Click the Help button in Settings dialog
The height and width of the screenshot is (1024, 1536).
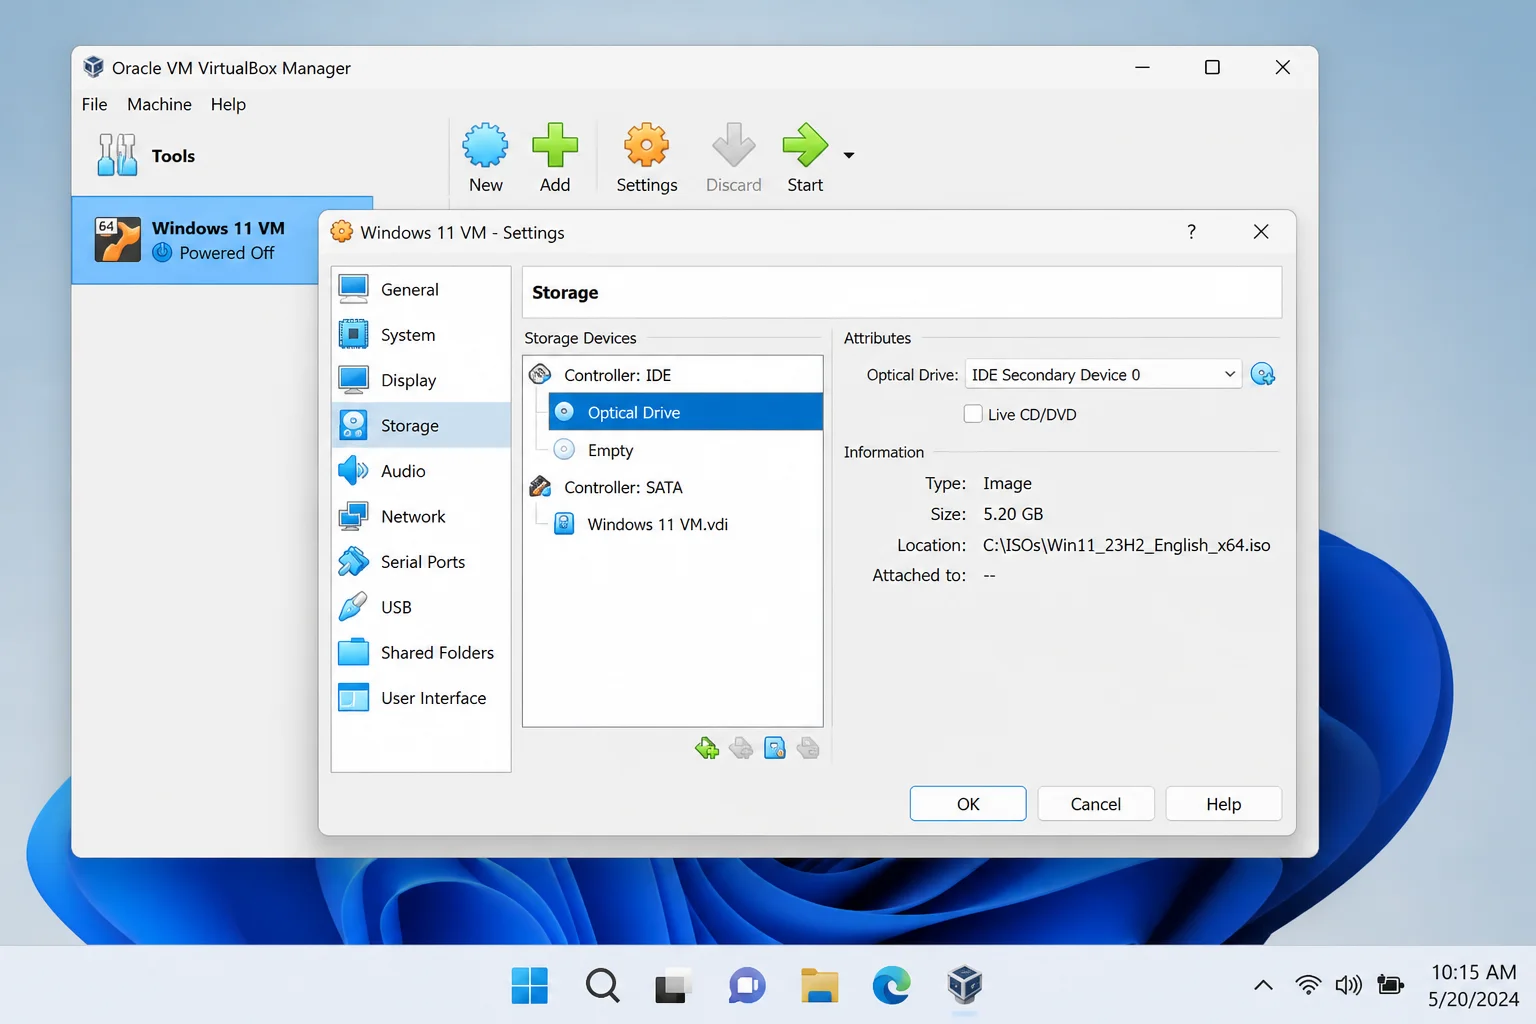pyautogui.click(x=1224, y=804)
